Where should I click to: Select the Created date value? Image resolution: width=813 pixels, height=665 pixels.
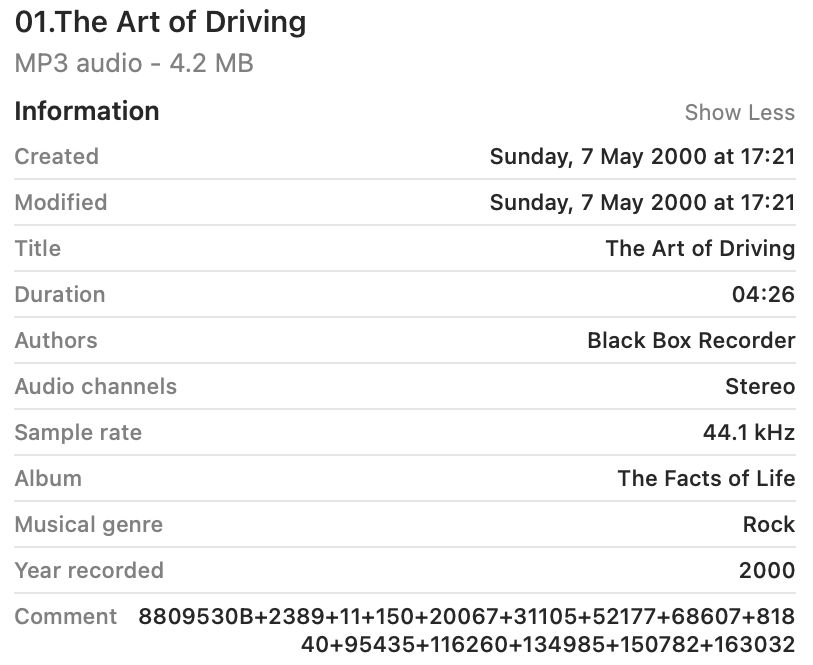(x=641, y=157)
